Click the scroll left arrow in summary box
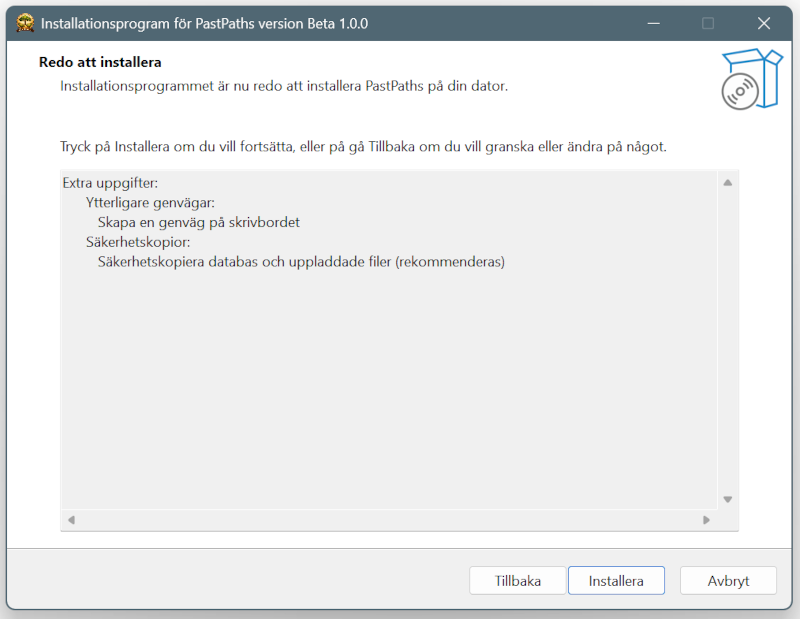Image resolution: width=800 pixels, height=619 pixels. click(x=71, y=520)
